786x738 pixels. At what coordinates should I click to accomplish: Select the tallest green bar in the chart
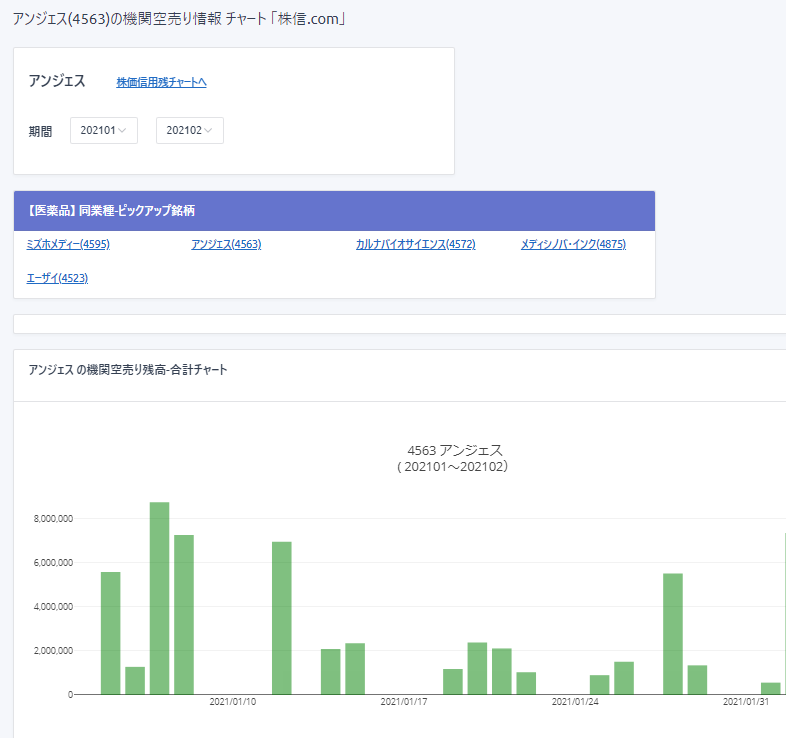(159, 600)
